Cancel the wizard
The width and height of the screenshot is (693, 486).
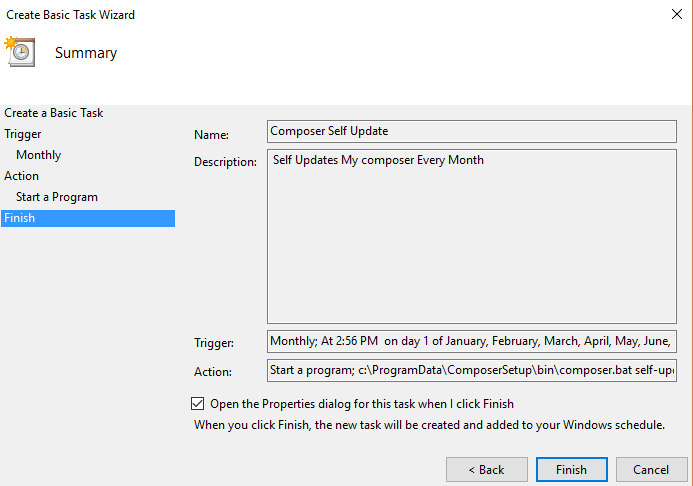[650, 469]
